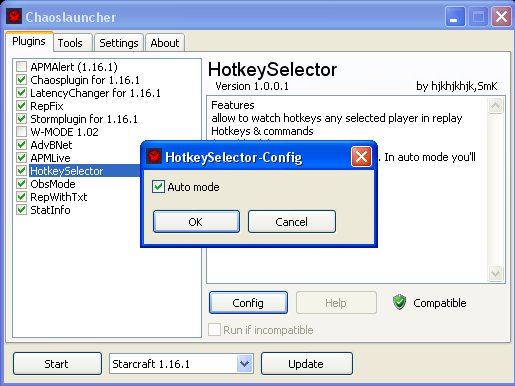This screenshot has width=515, height=386.
Task: Tick the Run if incompatible checkbox
Action: [214, 330]
